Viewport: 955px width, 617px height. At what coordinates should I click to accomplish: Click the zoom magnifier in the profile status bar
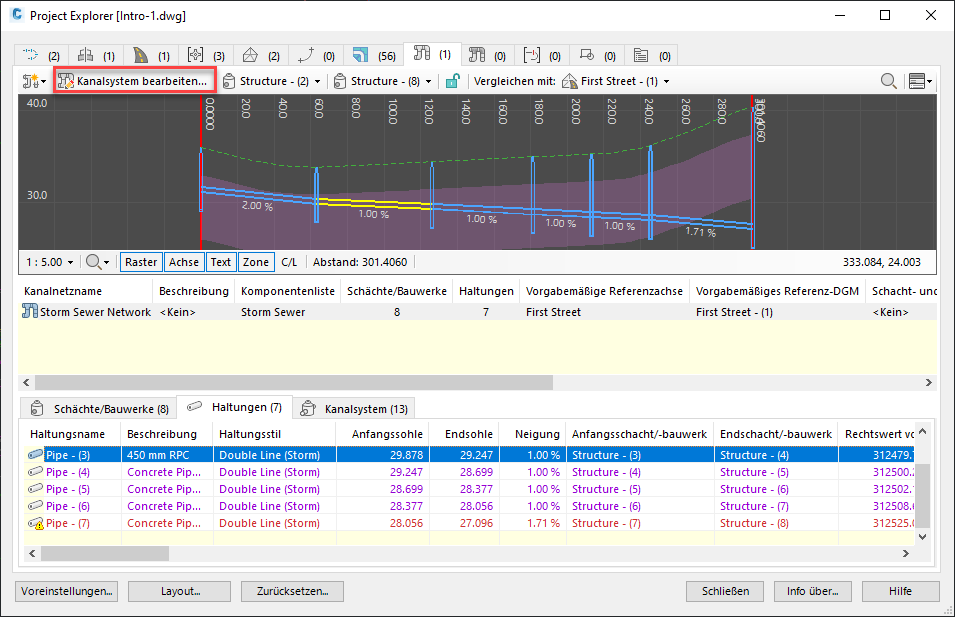[x=95, y=261]
